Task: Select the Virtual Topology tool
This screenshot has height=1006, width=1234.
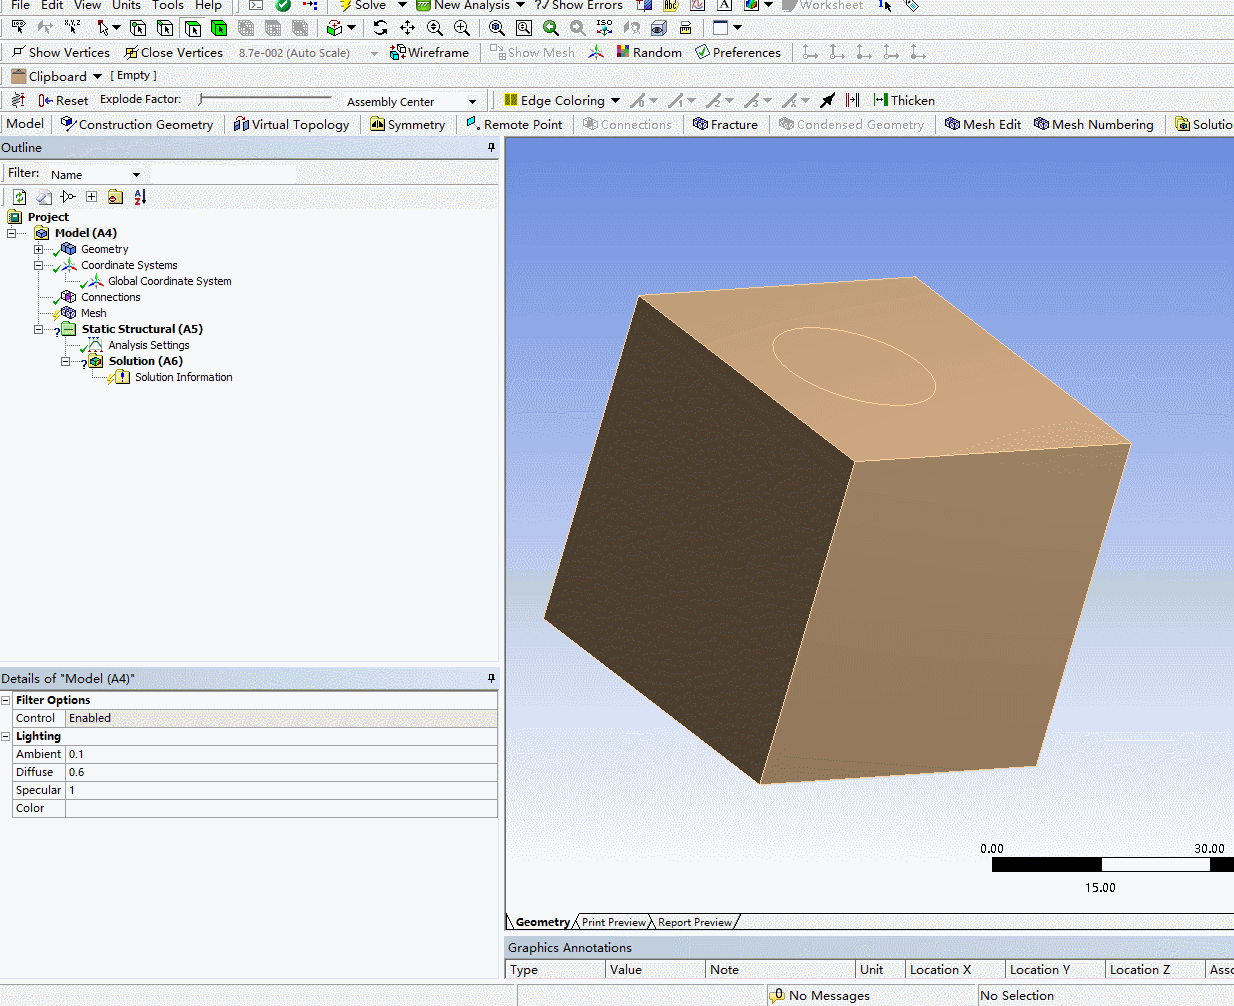Action: [x=291, y=124]
